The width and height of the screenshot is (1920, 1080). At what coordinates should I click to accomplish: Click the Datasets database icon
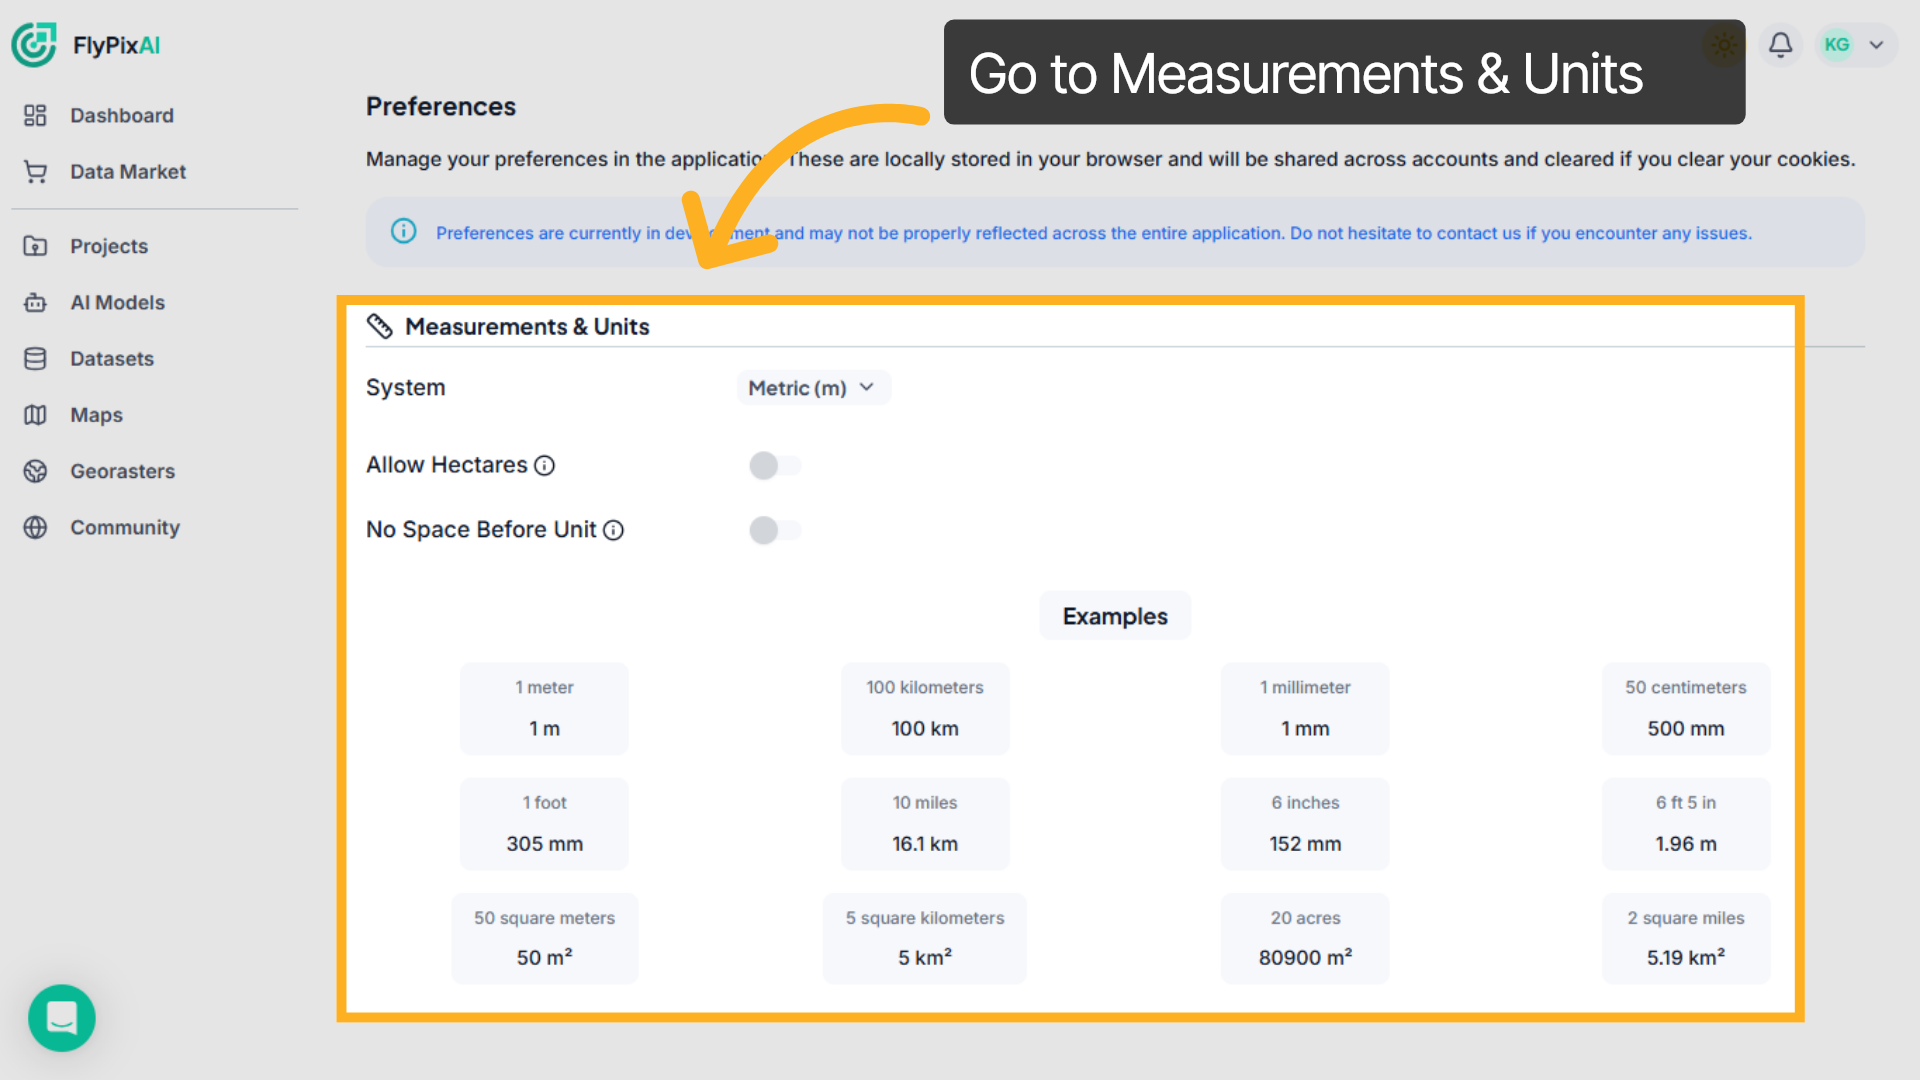coord(35,359)
